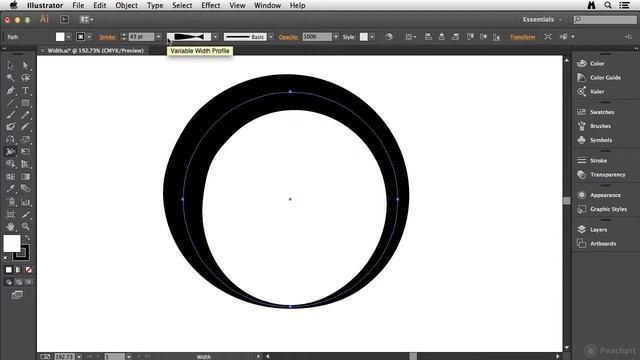Viewport: 640px width, 360px height.
Task: Open the Appearance panel
Action: click(605, 195)
